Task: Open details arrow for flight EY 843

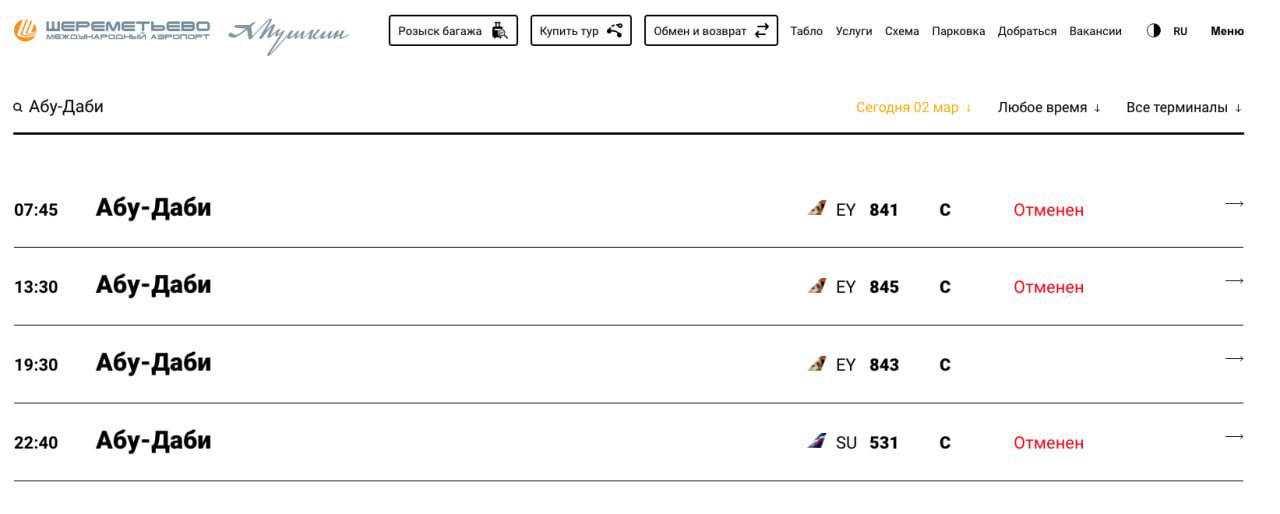Action: pyautogui.click(x=1234, y=359)
